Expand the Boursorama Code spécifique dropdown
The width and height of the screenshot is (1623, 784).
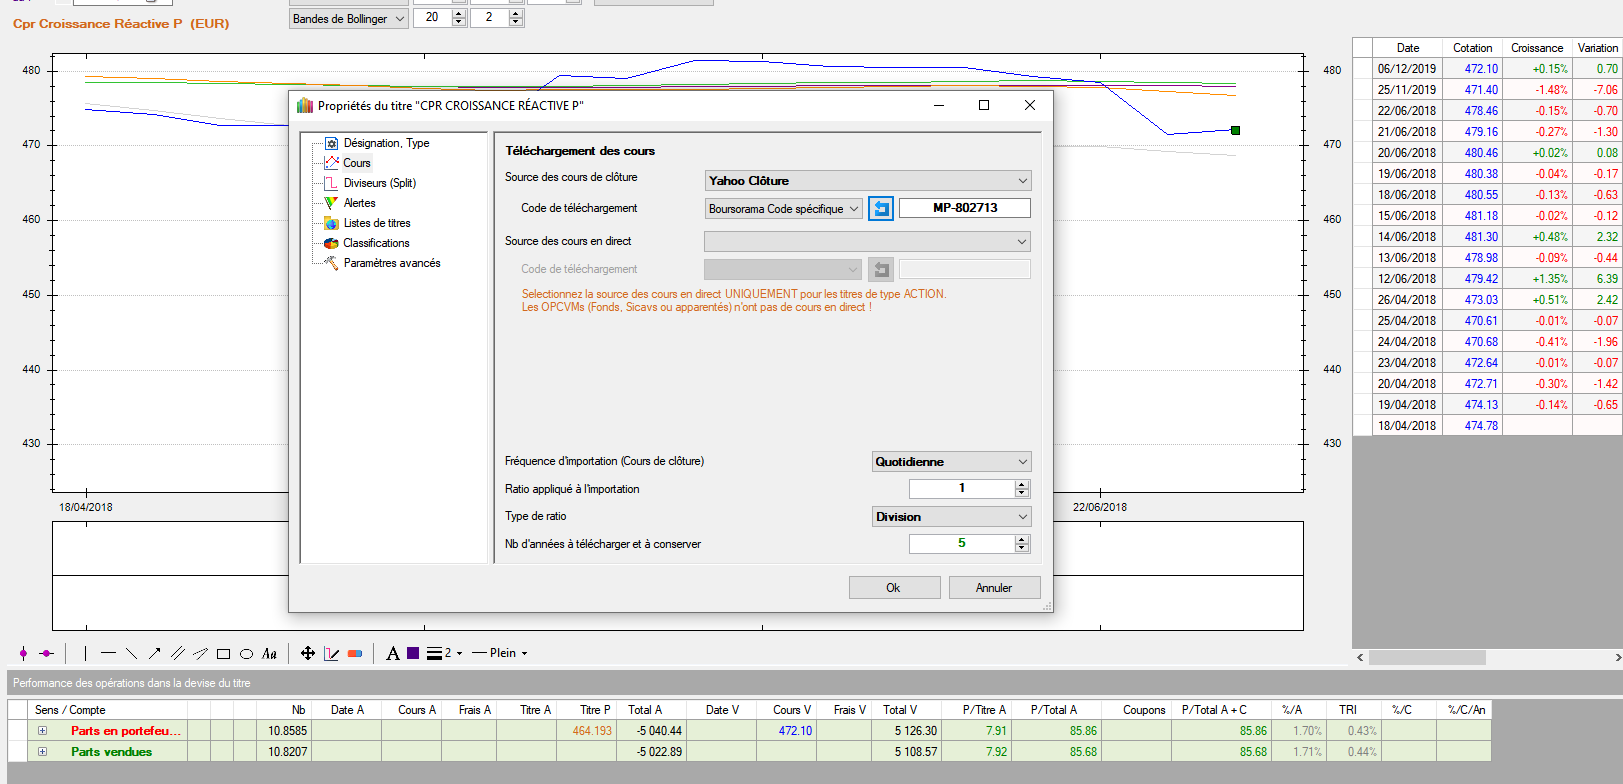(783, 209)
